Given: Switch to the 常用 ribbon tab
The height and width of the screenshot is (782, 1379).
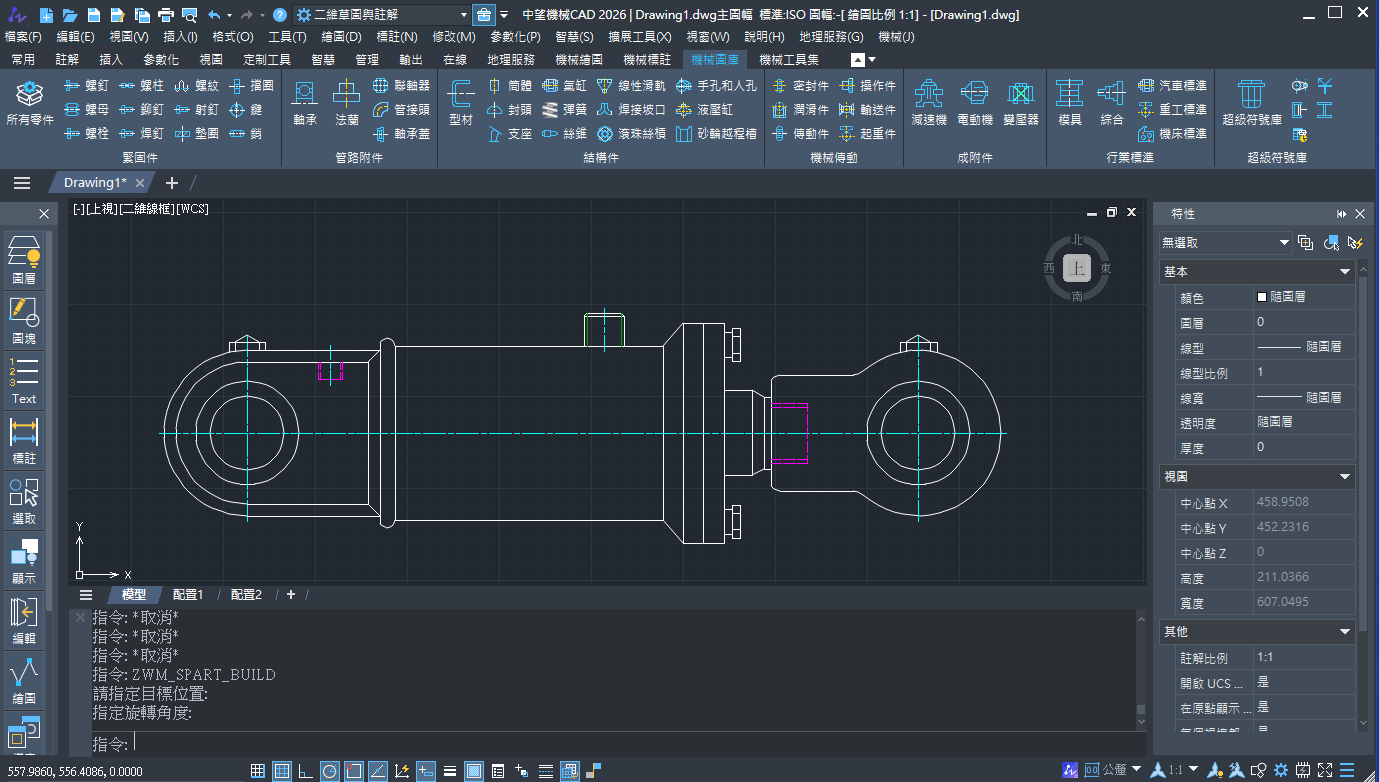Looking at the screenshot, I should pos(23,60).
